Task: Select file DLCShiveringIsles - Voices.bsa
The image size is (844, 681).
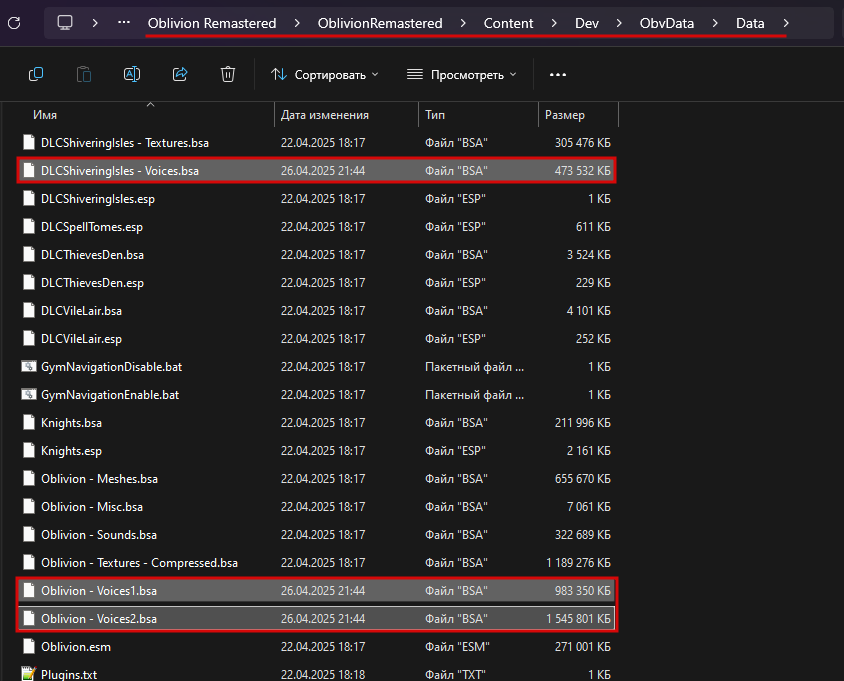Action: pyautogui.click(x=316, y=171)
